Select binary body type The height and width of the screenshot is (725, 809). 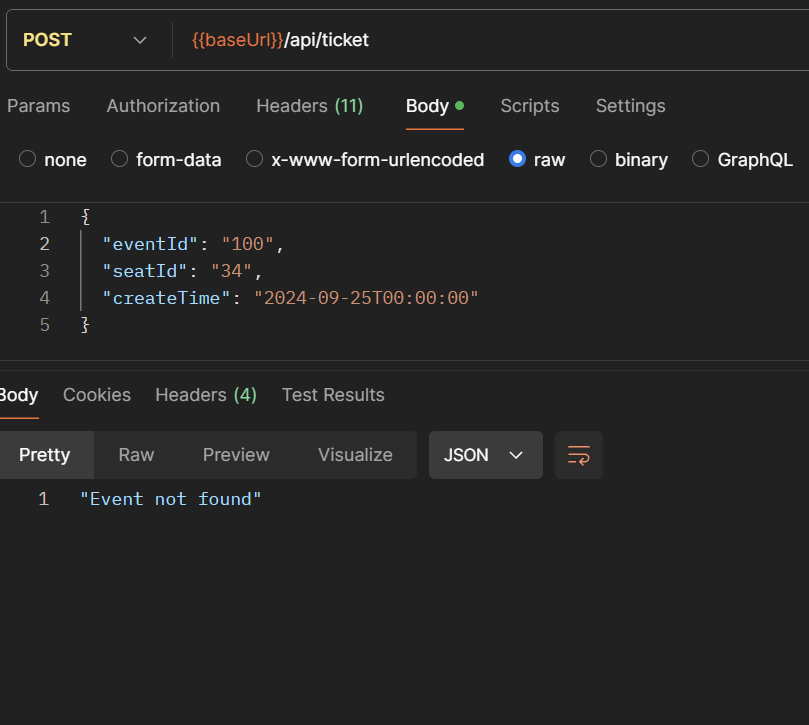point(598,159)
